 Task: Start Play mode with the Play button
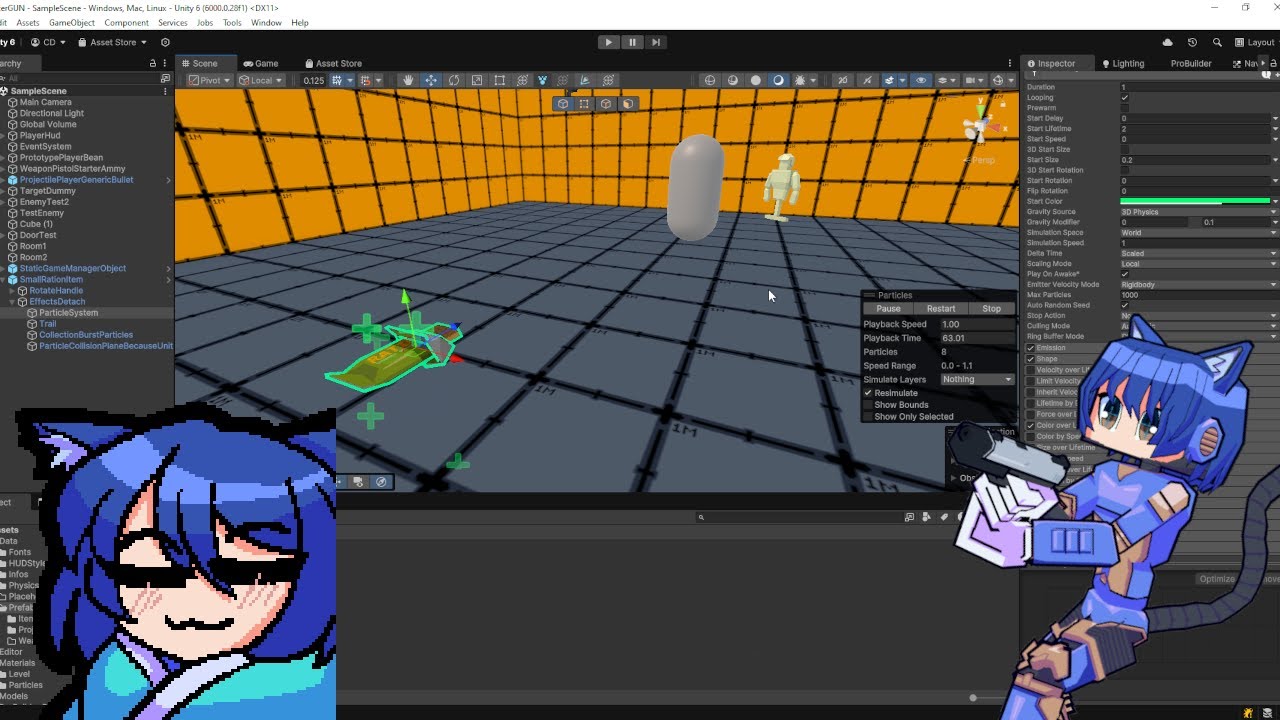pos(608,42)
